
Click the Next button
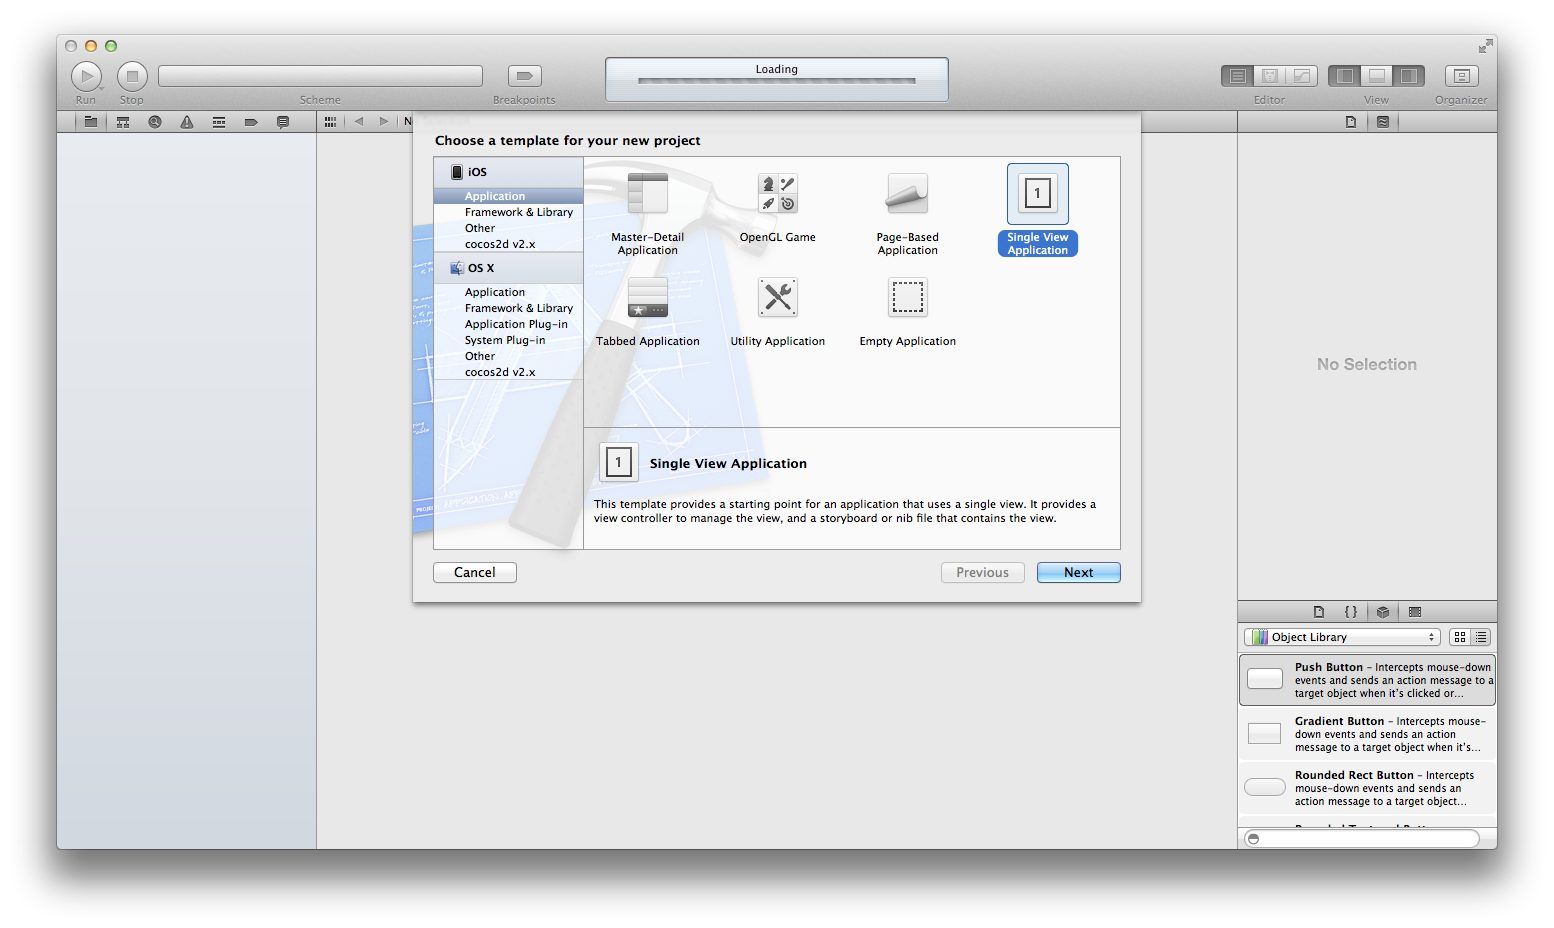click(1079, 572)
